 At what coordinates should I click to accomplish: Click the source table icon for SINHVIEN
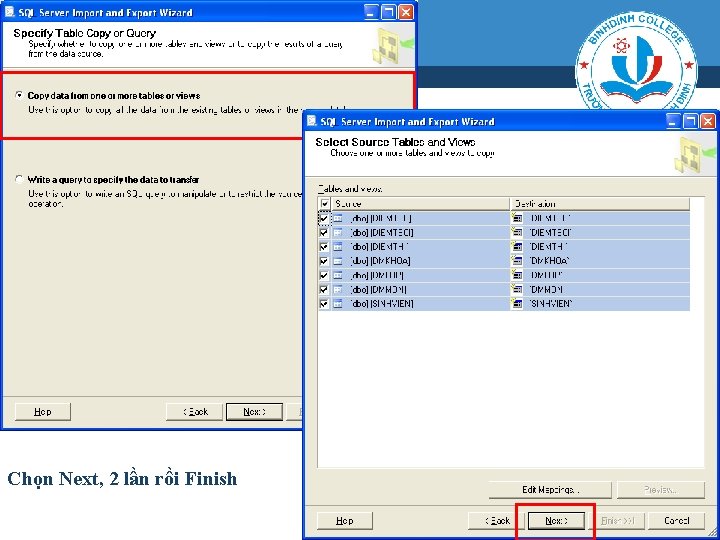338,304
